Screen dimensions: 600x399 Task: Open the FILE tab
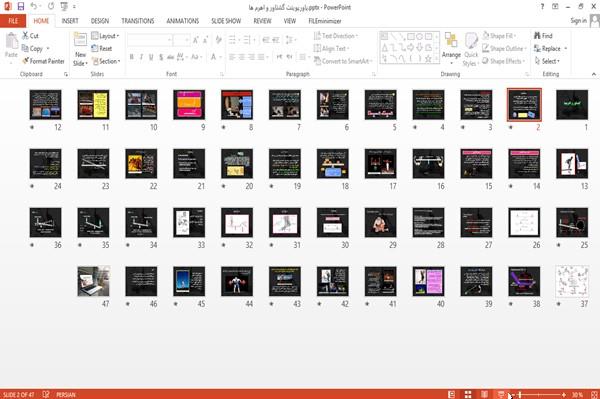pyautogui.click(x=13, y=21)
